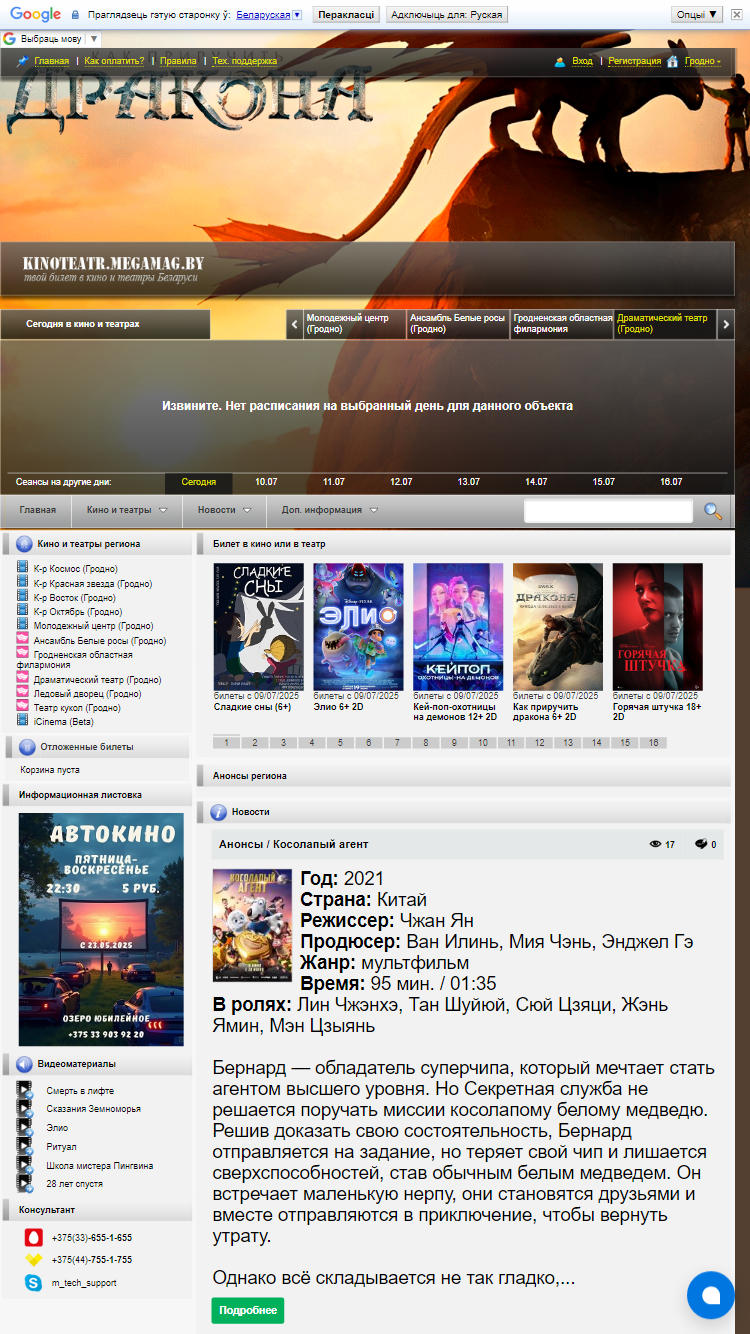Click the green Подробнее button
The height and width of the screenshot is (1334, 750).
pos(248,1310)
